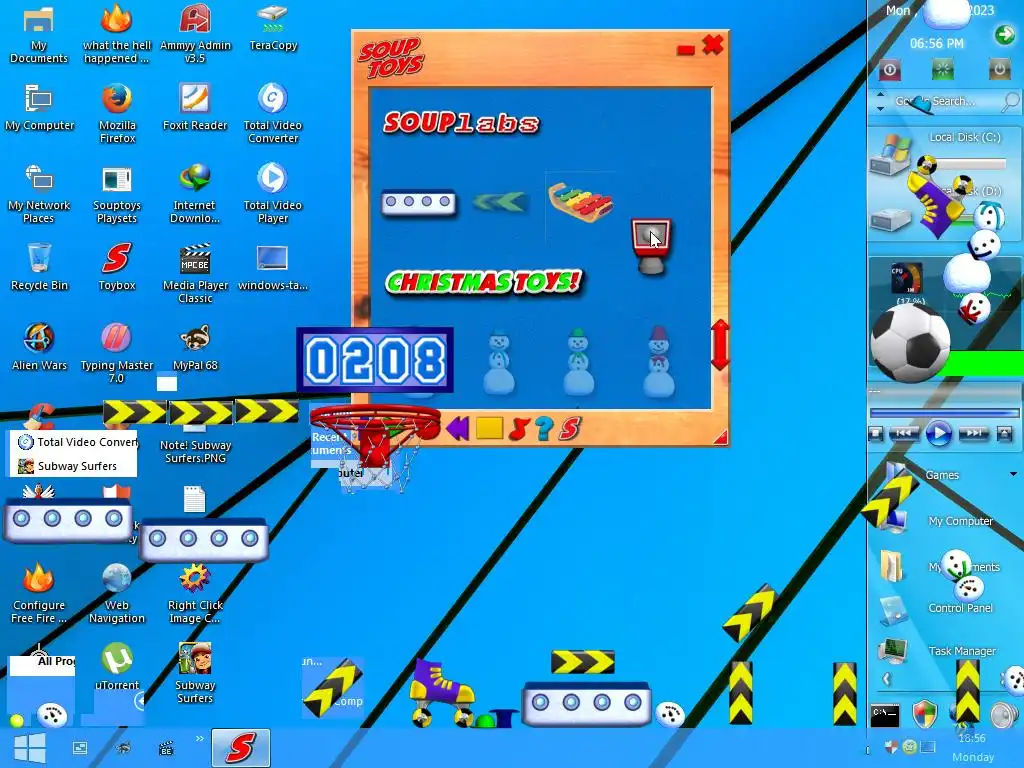Open Foxit Reader desktop icon
1024x768 pixels.
[x=195, y=108]
